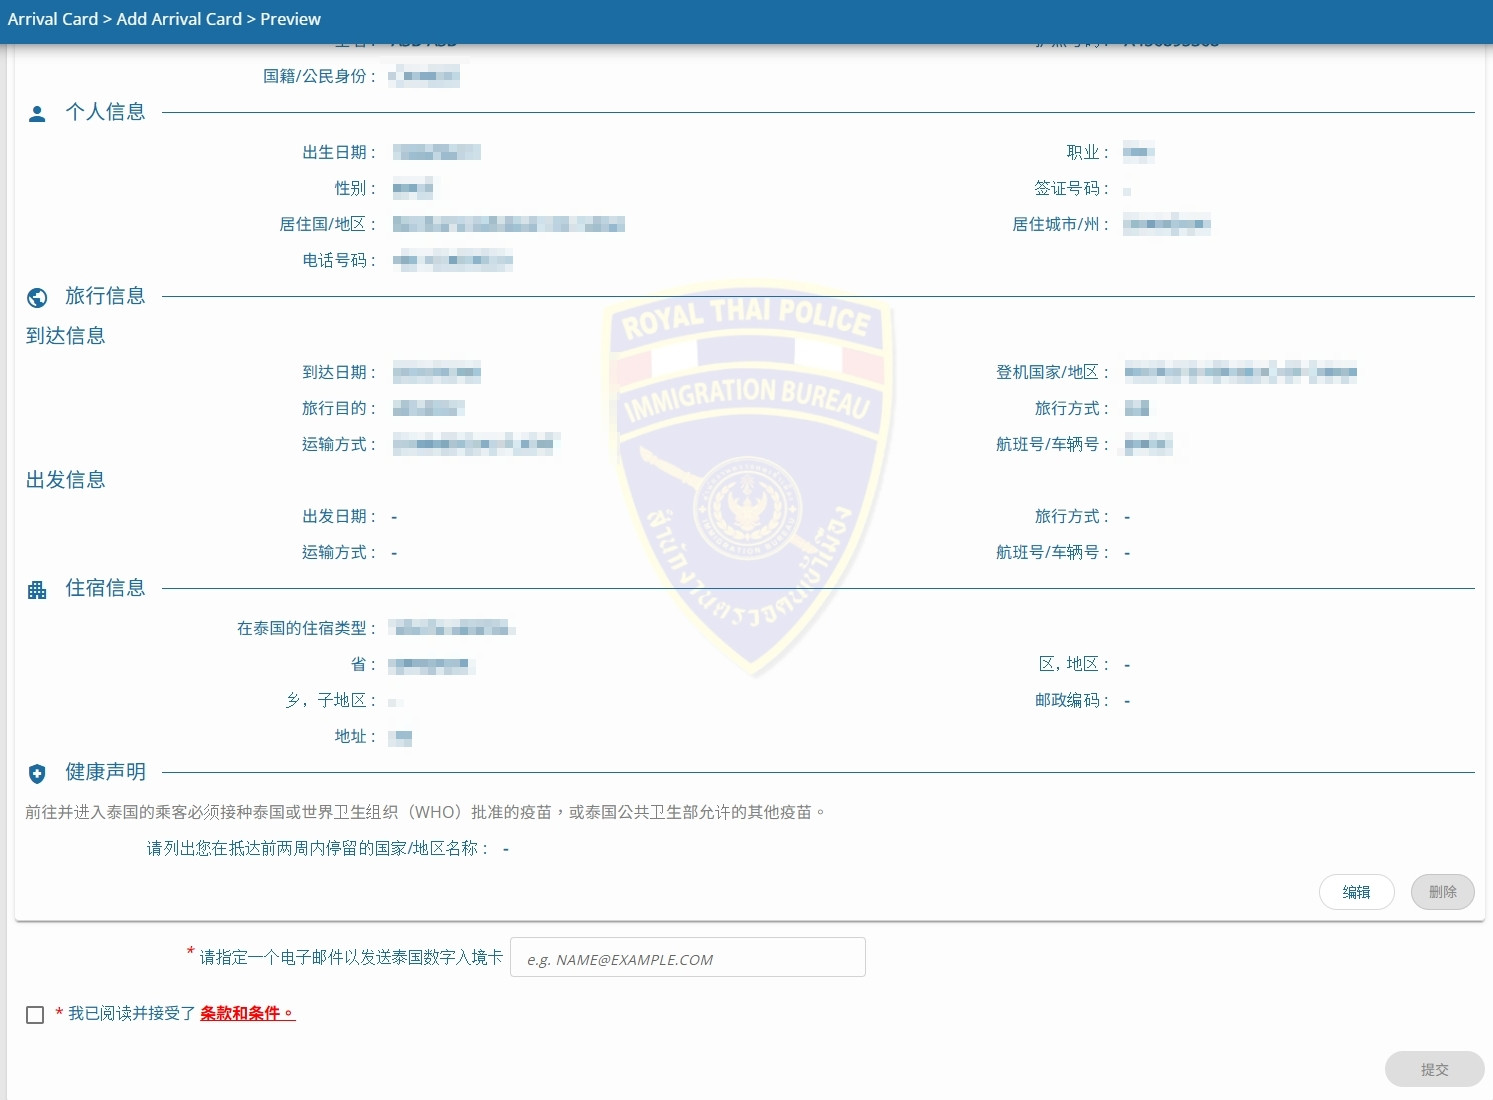Click the building icon beside 住宿信息

point(37,589)
